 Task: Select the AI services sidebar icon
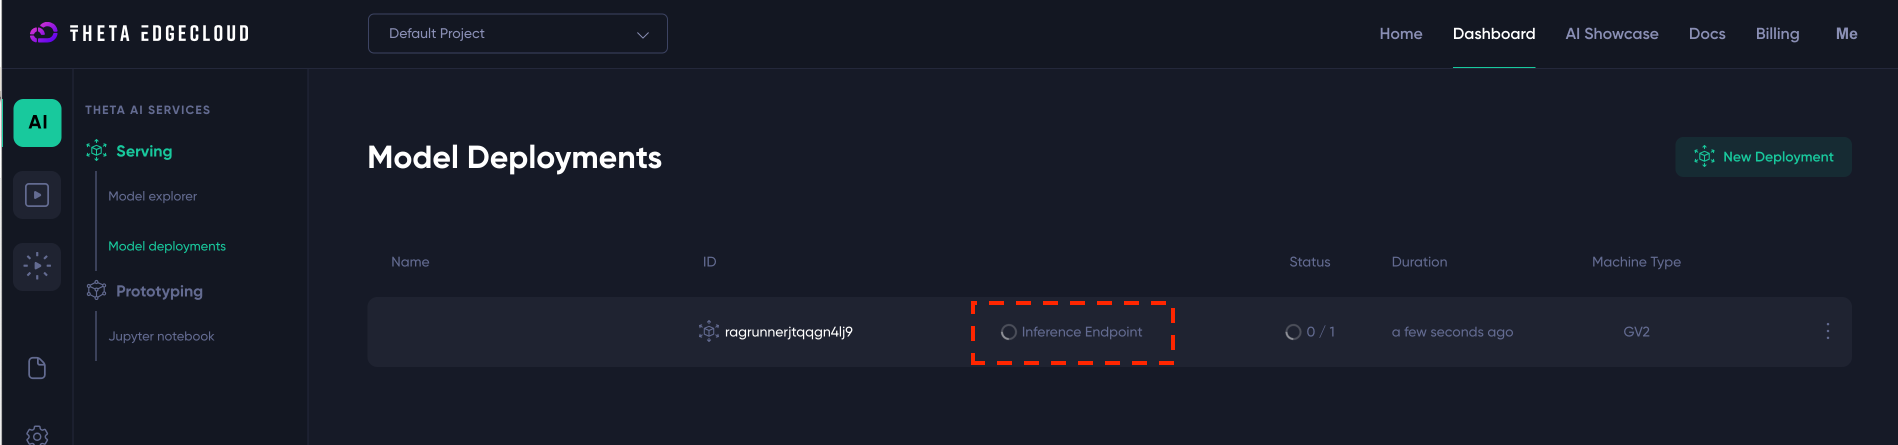point(38,123)
